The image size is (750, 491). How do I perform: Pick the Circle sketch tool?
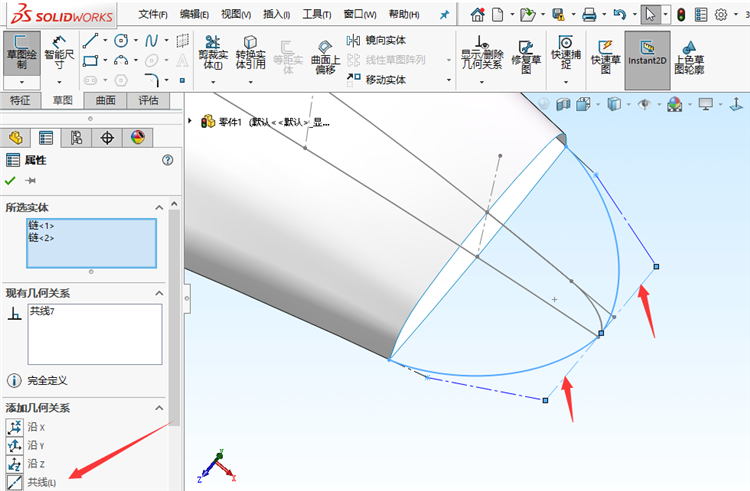pos(121,41)
